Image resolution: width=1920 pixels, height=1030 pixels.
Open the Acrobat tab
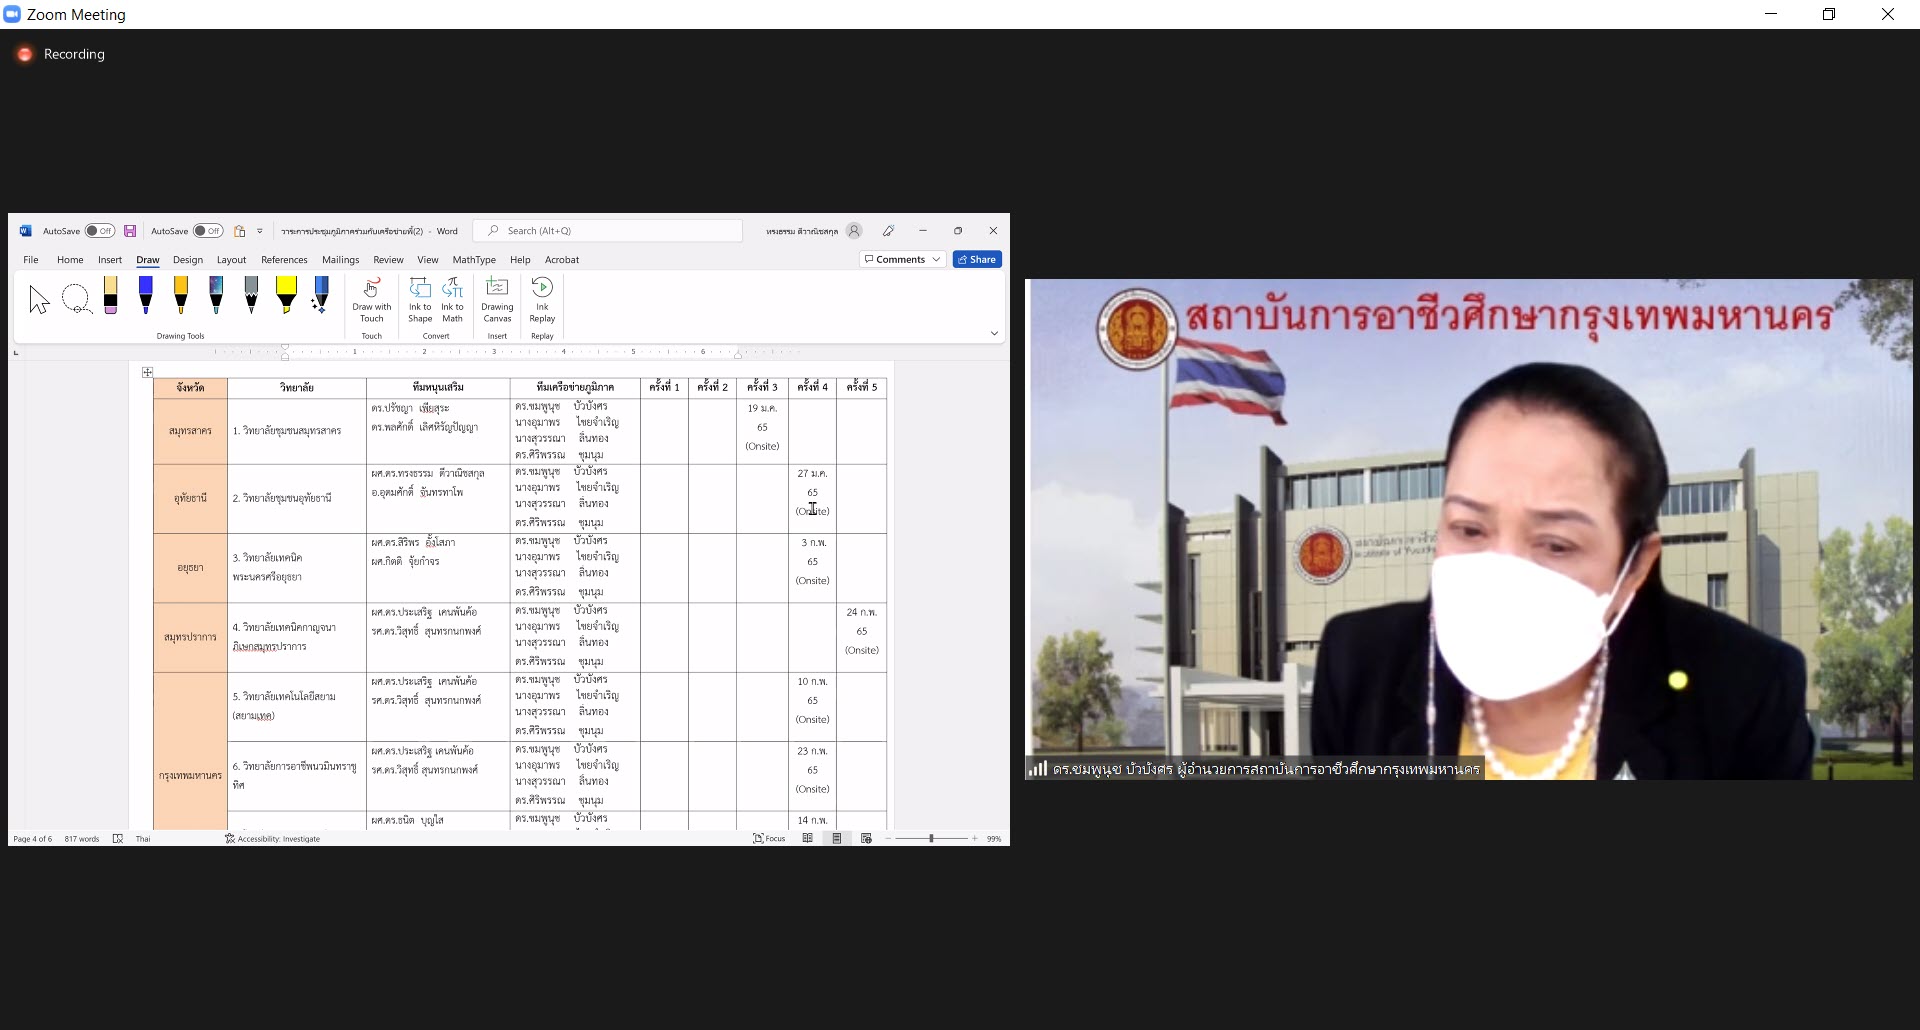[x=562, y=260]
